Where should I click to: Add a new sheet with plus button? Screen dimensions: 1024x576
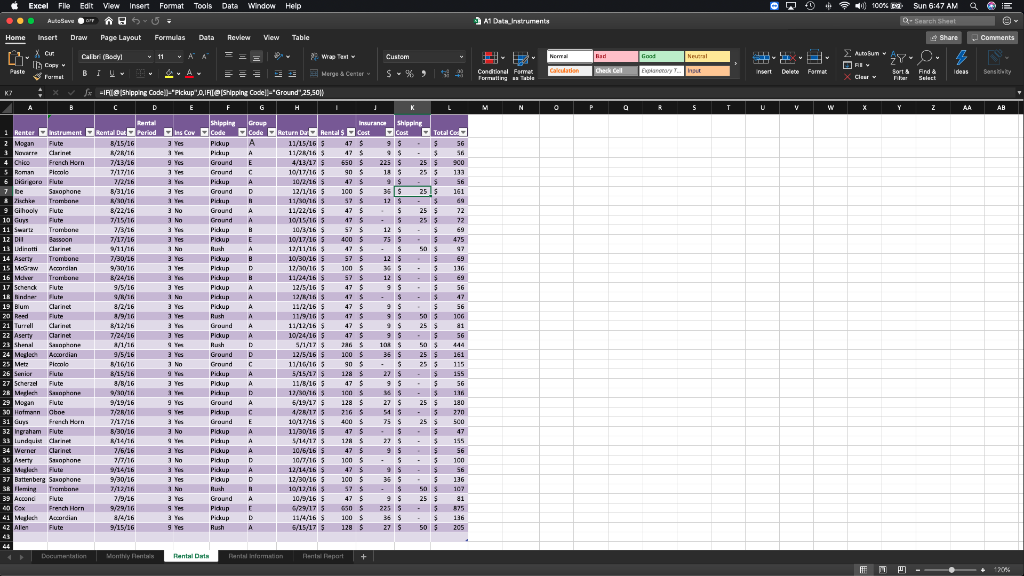click(x=363, y=556)
